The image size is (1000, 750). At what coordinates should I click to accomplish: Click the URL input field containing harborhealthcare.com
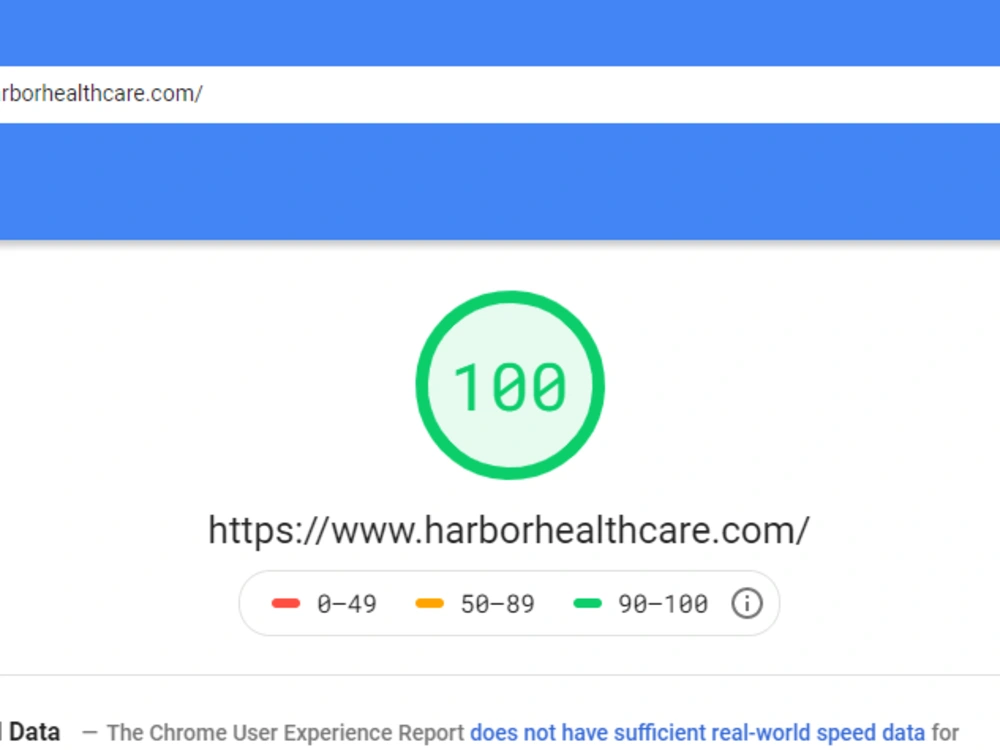[x=500, y=94]
